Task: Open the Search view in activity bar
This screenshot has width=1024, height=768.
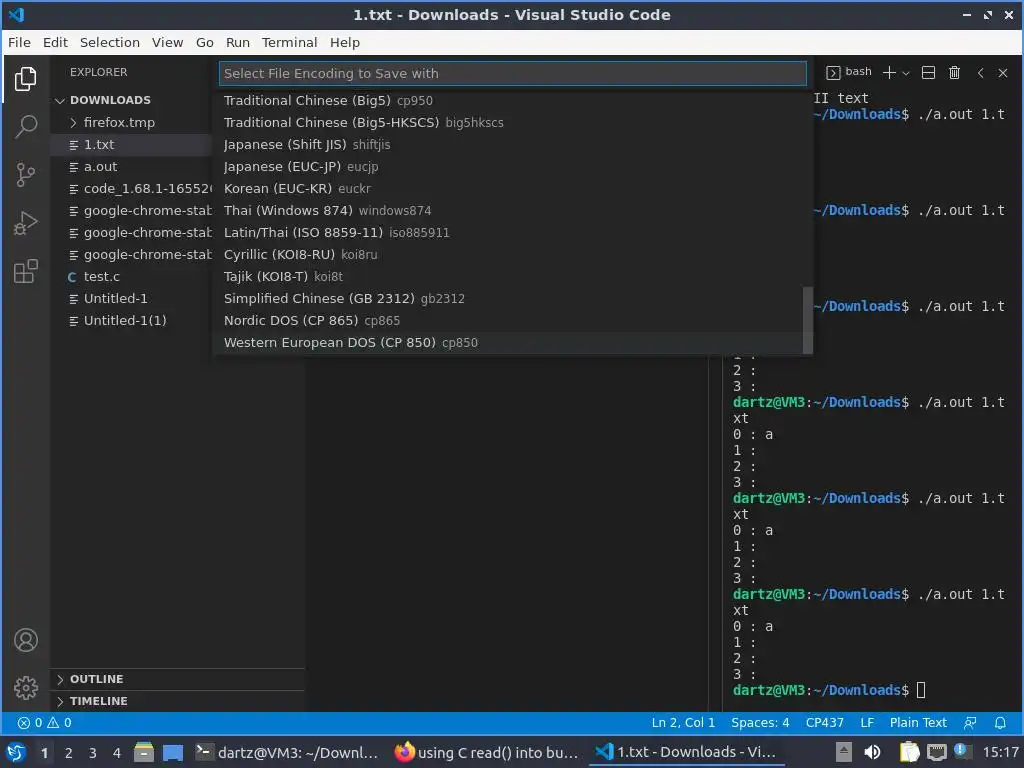Action: [x=25, y=127]
